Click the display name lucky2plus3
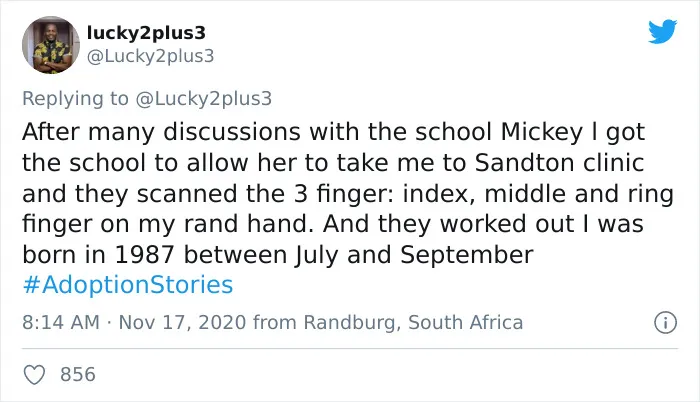 tap(146, 33)
